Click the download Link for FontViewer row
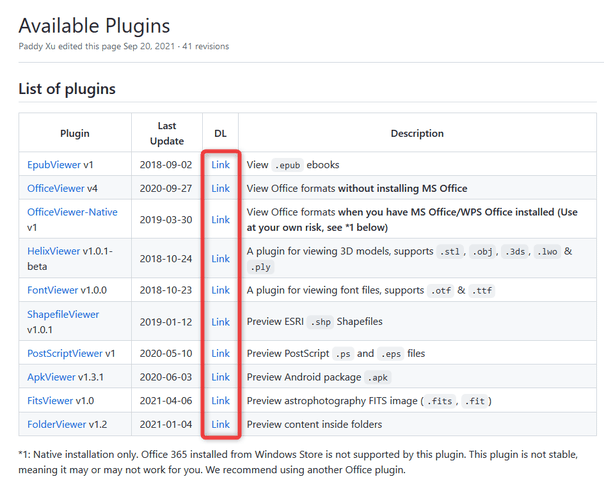The width and height of the screenshot is (604, 486). point(220,290)
